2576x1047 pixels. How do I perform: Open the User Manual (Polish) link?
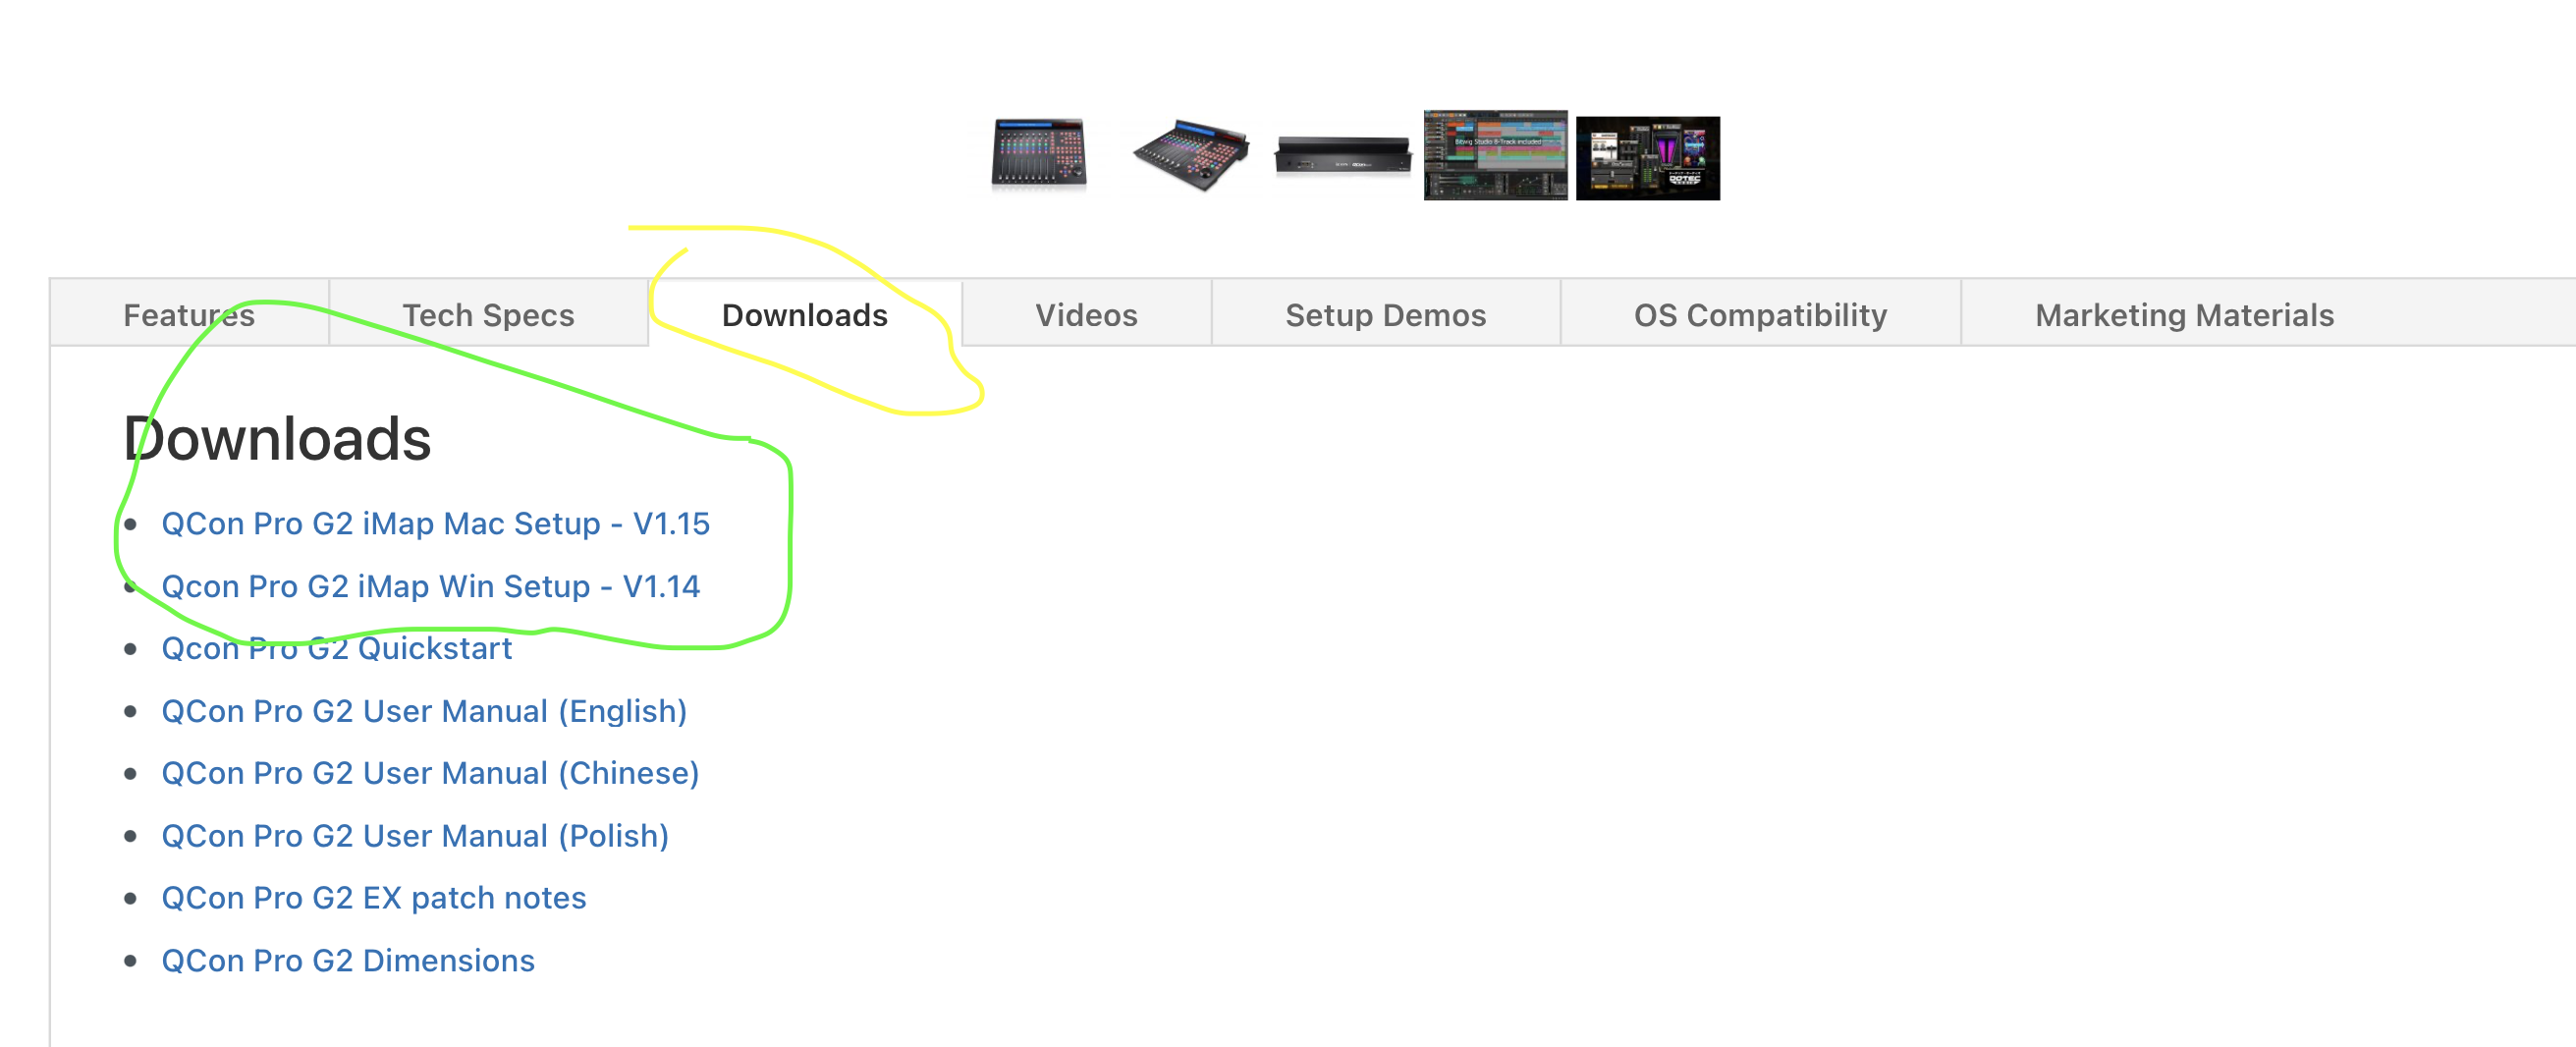point(415,836)
